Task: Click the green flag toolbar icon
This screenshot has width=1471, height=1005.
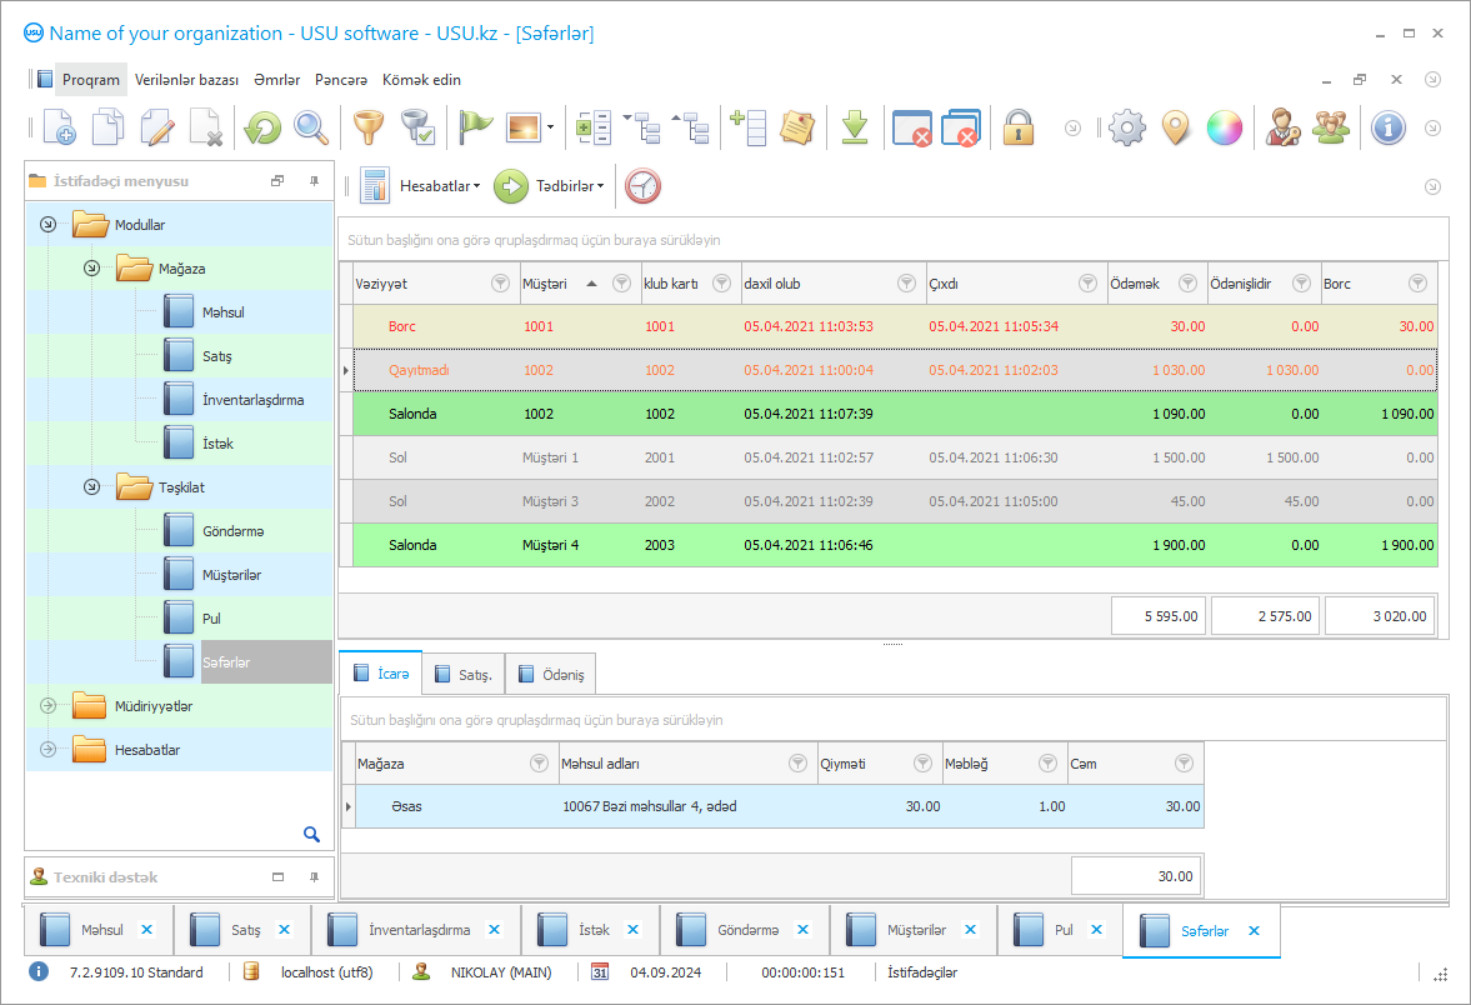Action: tap(475, 128)
